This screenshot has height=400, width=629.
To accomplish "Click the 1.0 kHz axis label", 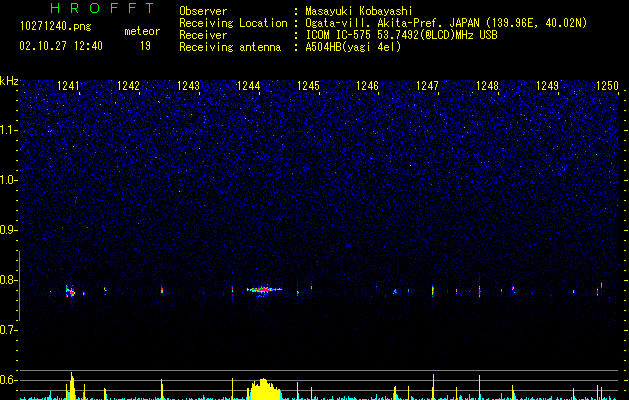I will 9,180.
